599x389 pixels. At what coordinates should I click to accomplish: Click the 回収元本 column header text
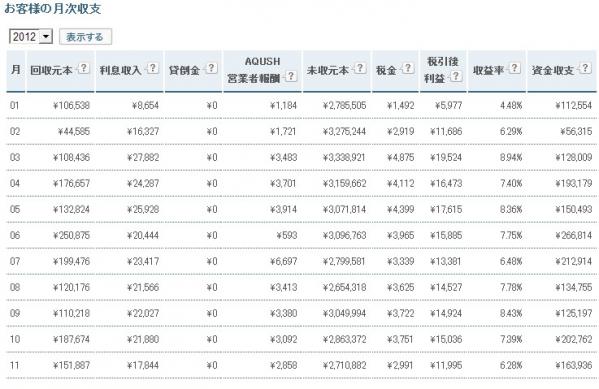pos(51,70)
